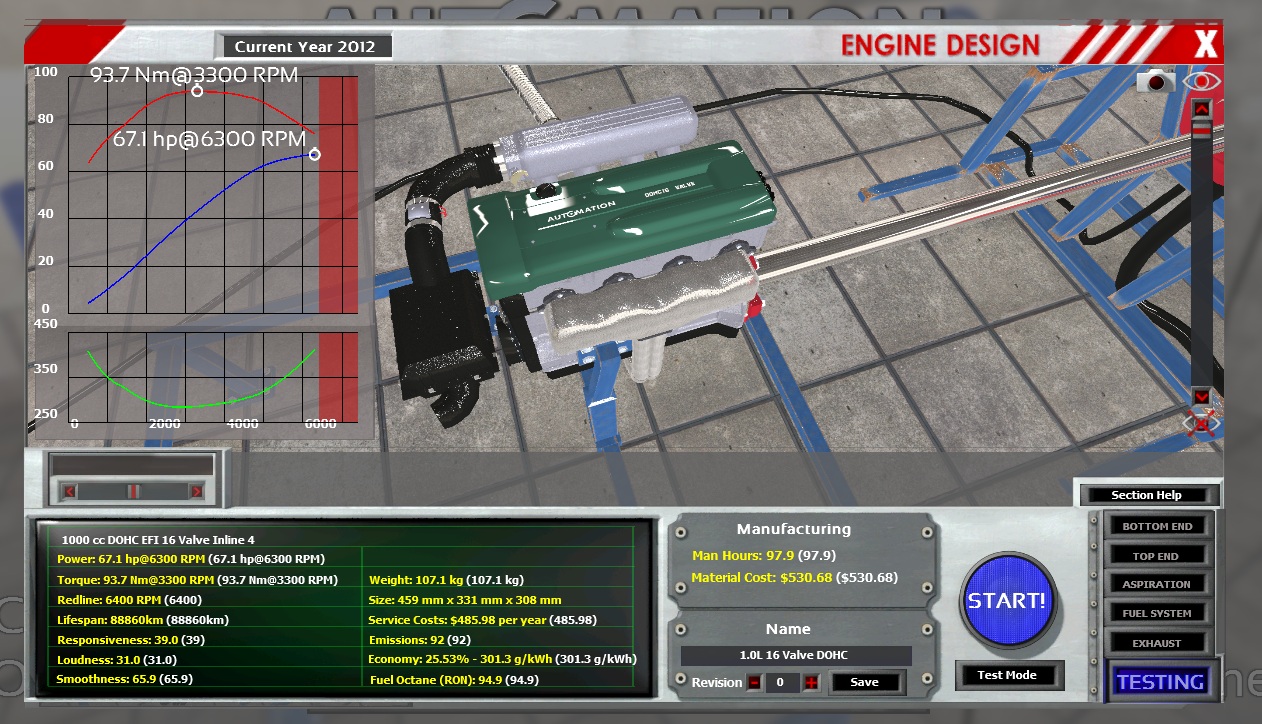Switch to the BOTTOM END section
This screenshot has width=1262, height=724.
click(x=1157, y=526)
